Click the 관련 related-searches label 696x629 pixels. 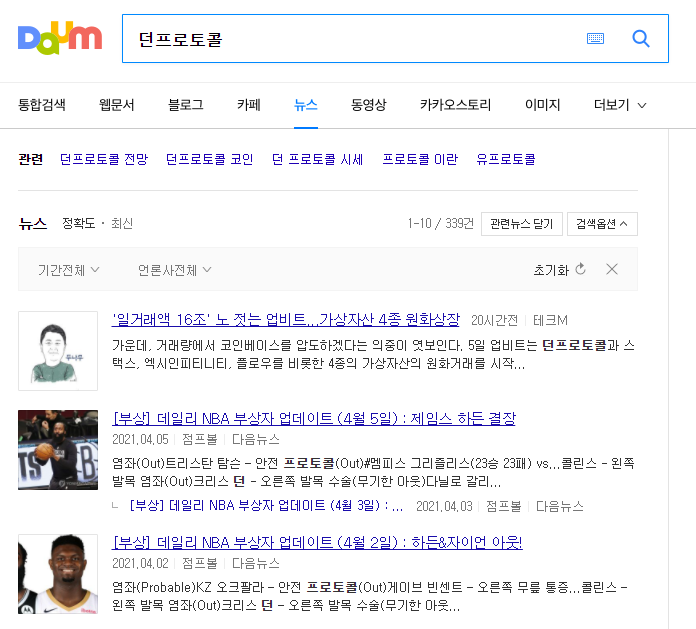(x=31, y=159)
